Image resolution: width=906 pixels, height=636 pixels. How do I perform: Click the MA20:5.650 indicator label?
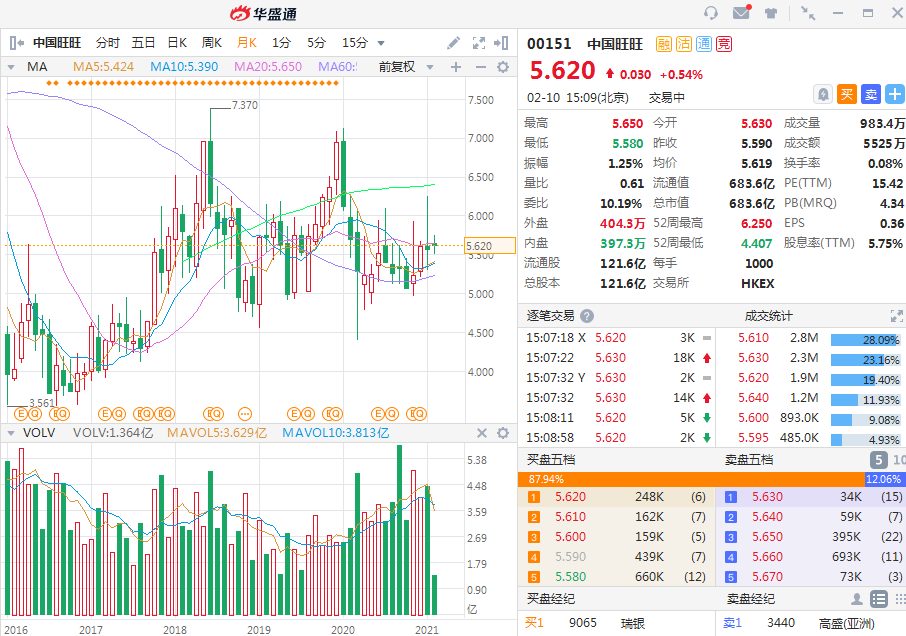click(x=268, y=67)
